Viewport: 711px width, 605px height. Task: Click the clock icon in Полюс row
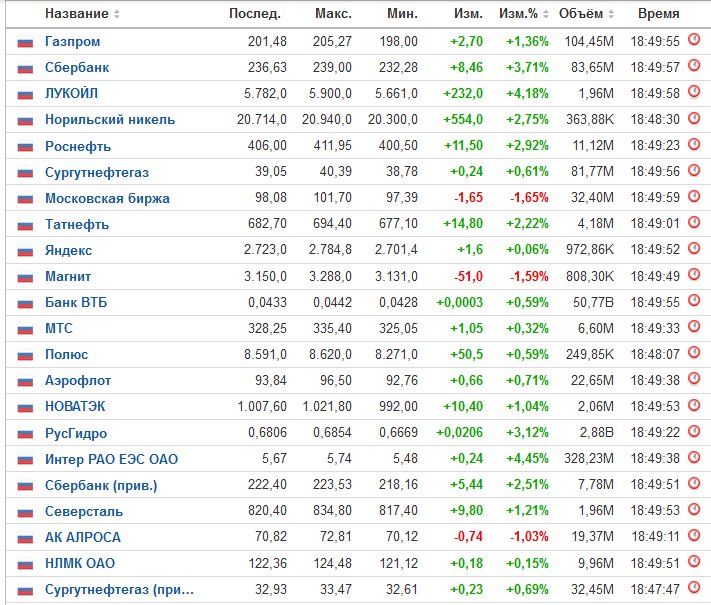(x=694, y=352)
